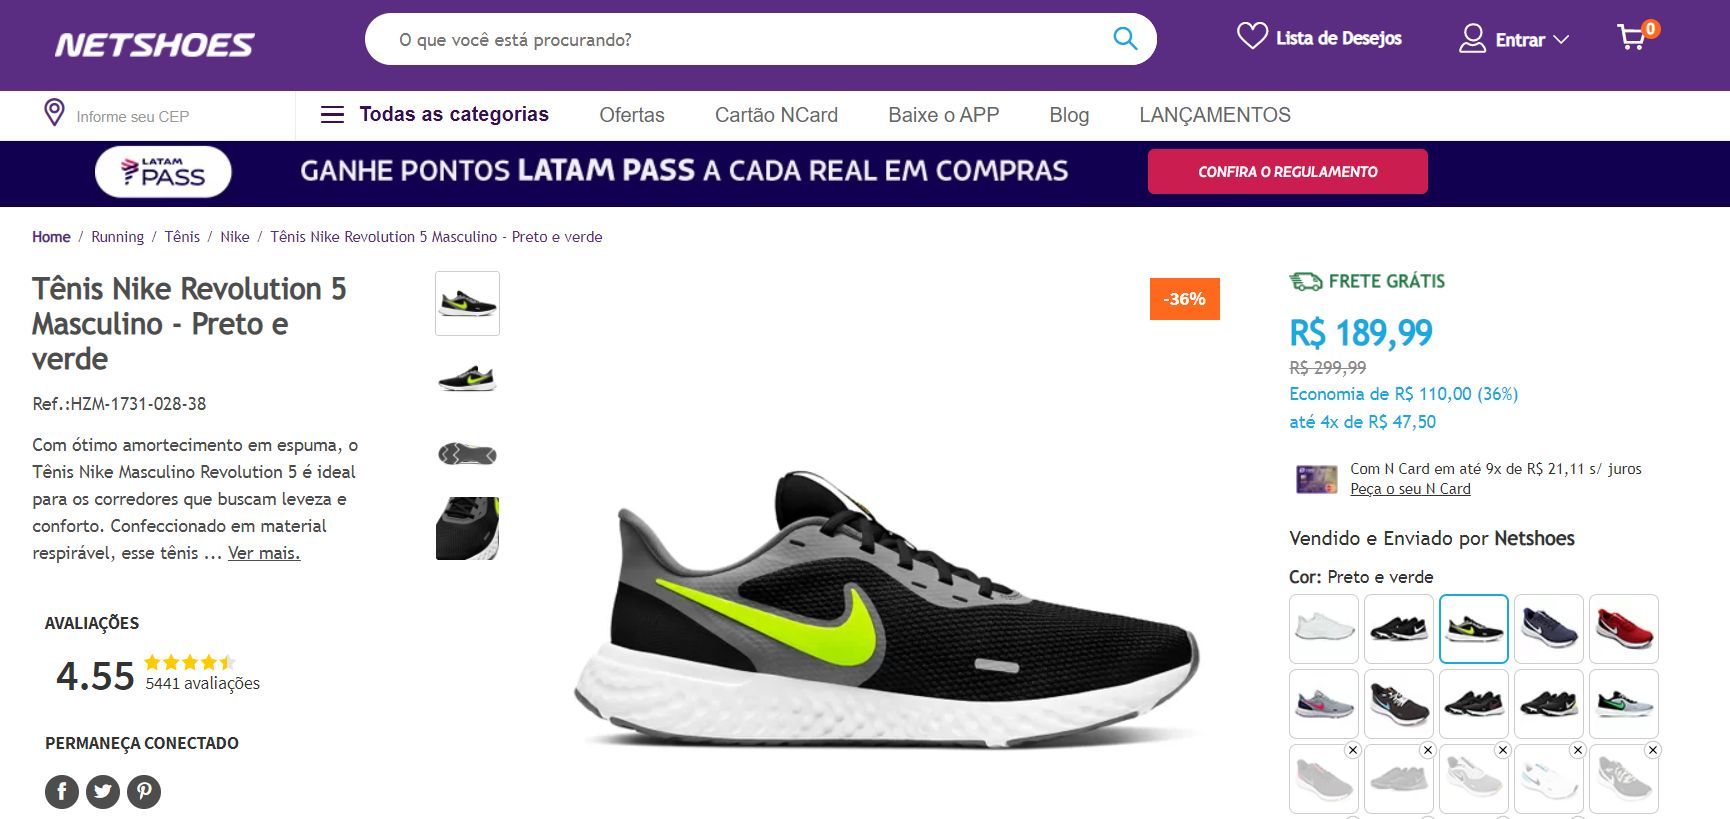This screenshot has height=819, width=1730.
Task: Click the Peça o seu N Card link
Action: coord(1410,489)
